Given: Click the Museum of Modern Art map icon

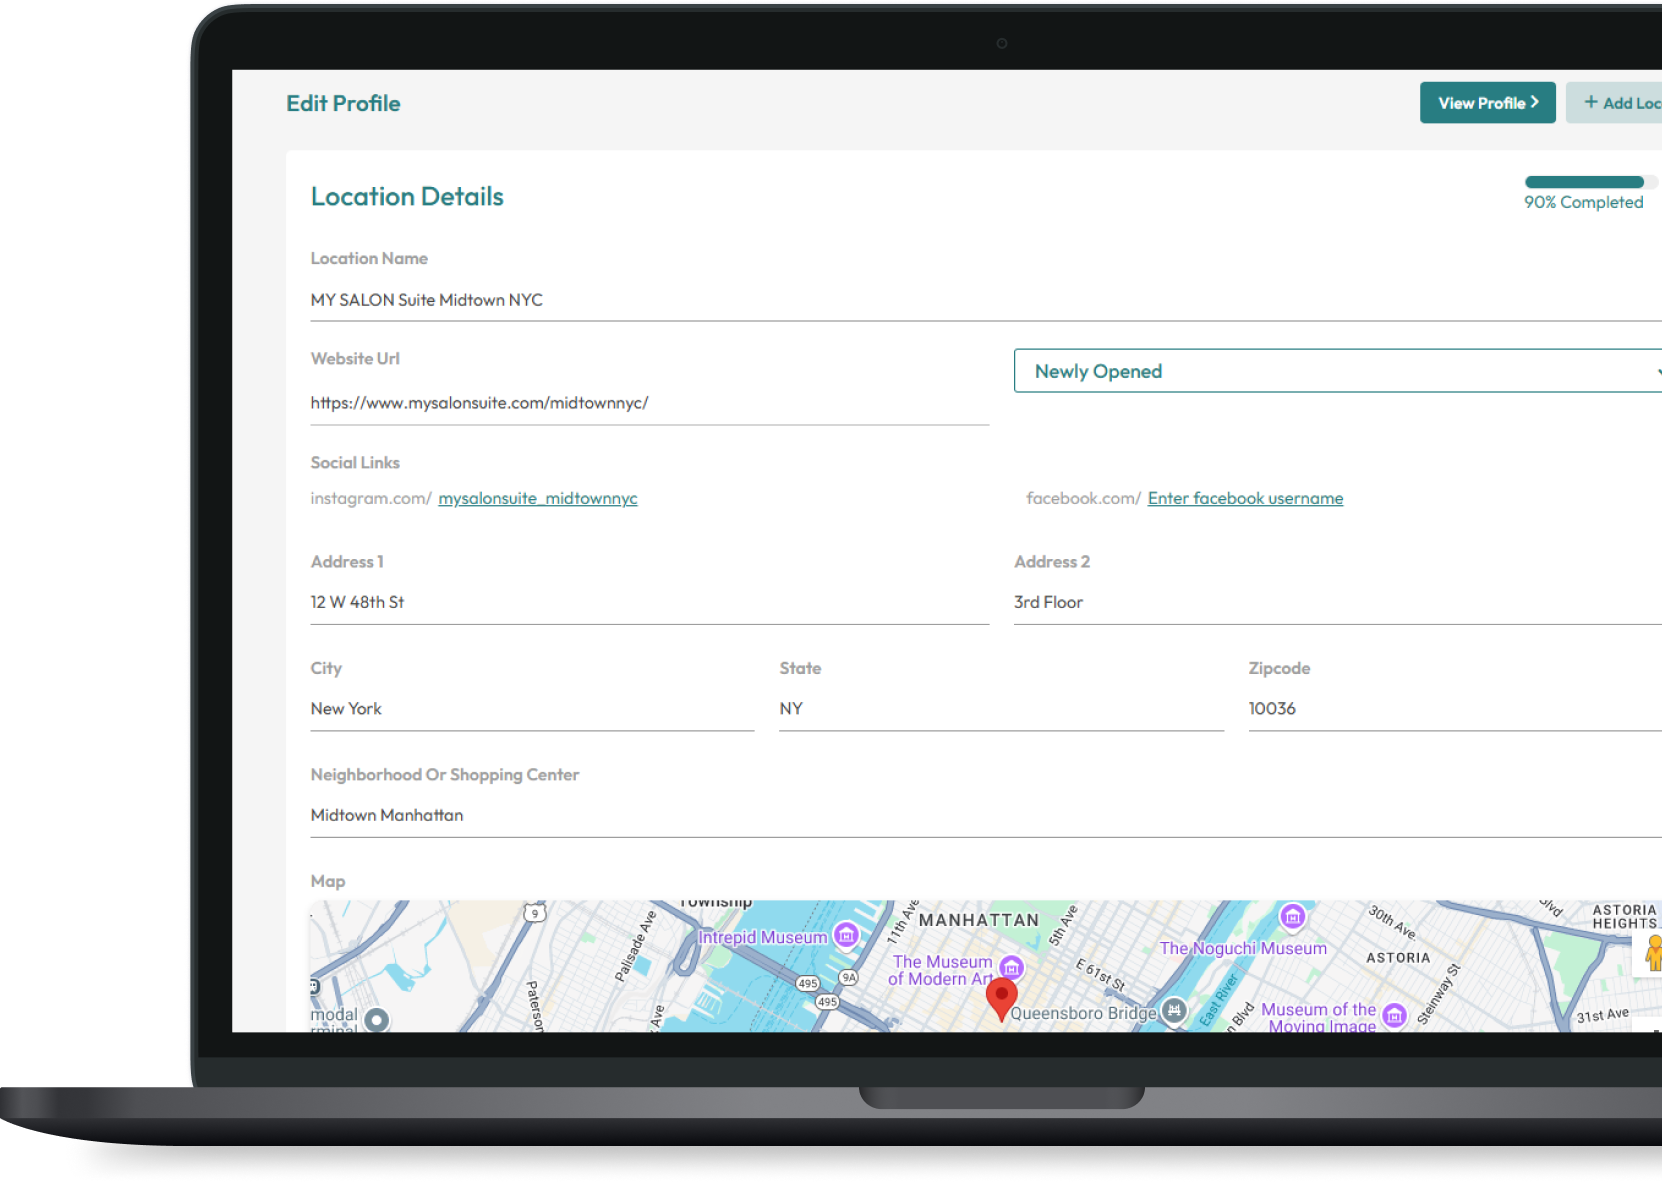Looking at the screenshot, I should pos(1012,968).
